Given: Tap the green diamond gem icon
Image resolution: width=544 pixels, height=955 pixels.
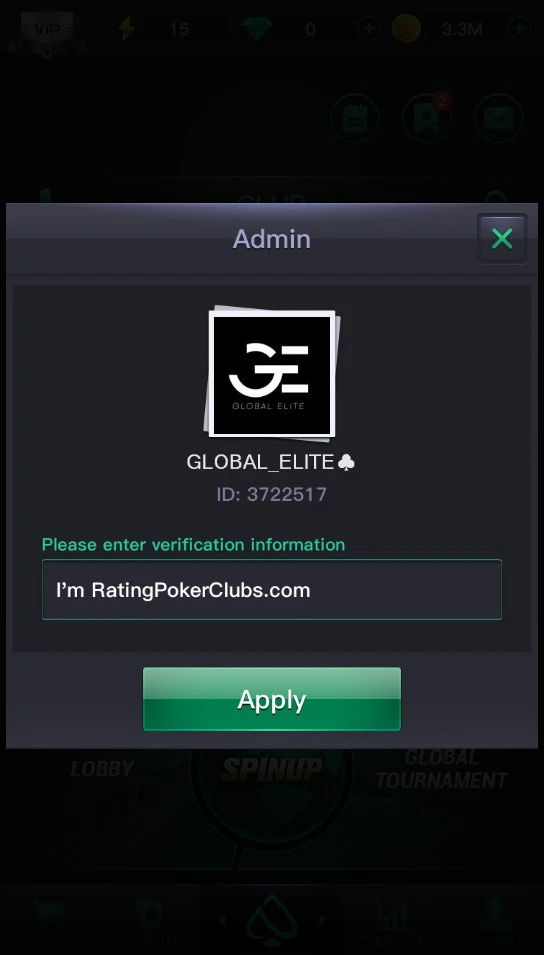Looking at the screenshot, I should pos(256,29).
